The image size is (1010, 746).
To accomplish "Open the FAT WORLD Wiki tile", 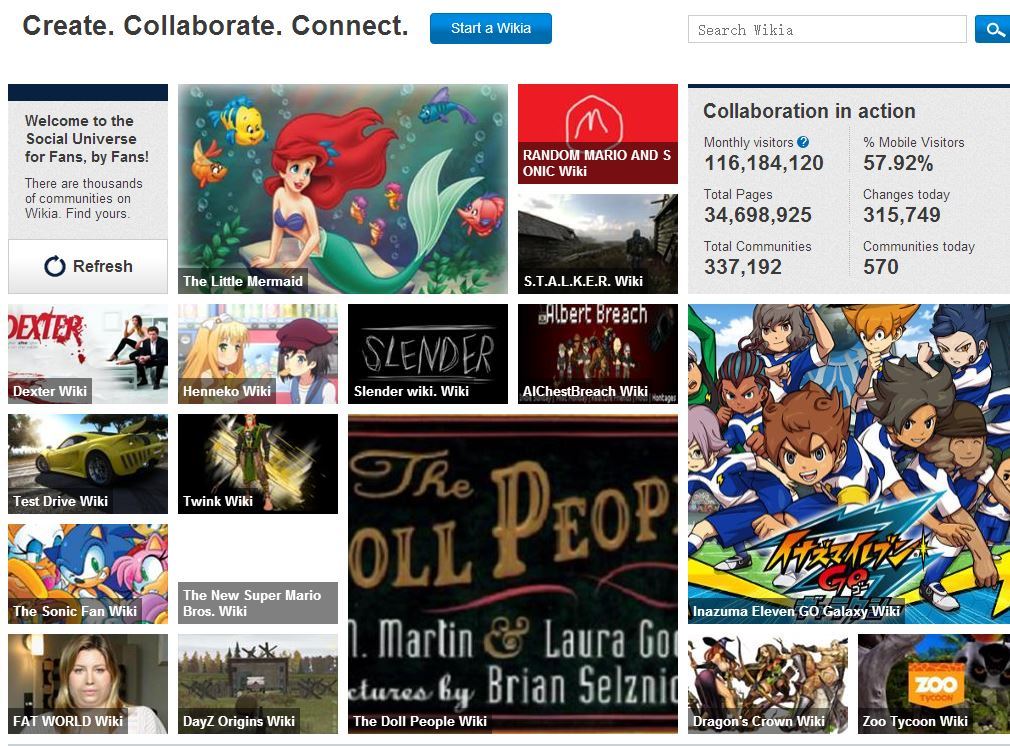I will pyautogui.click(x=88, y=684).
